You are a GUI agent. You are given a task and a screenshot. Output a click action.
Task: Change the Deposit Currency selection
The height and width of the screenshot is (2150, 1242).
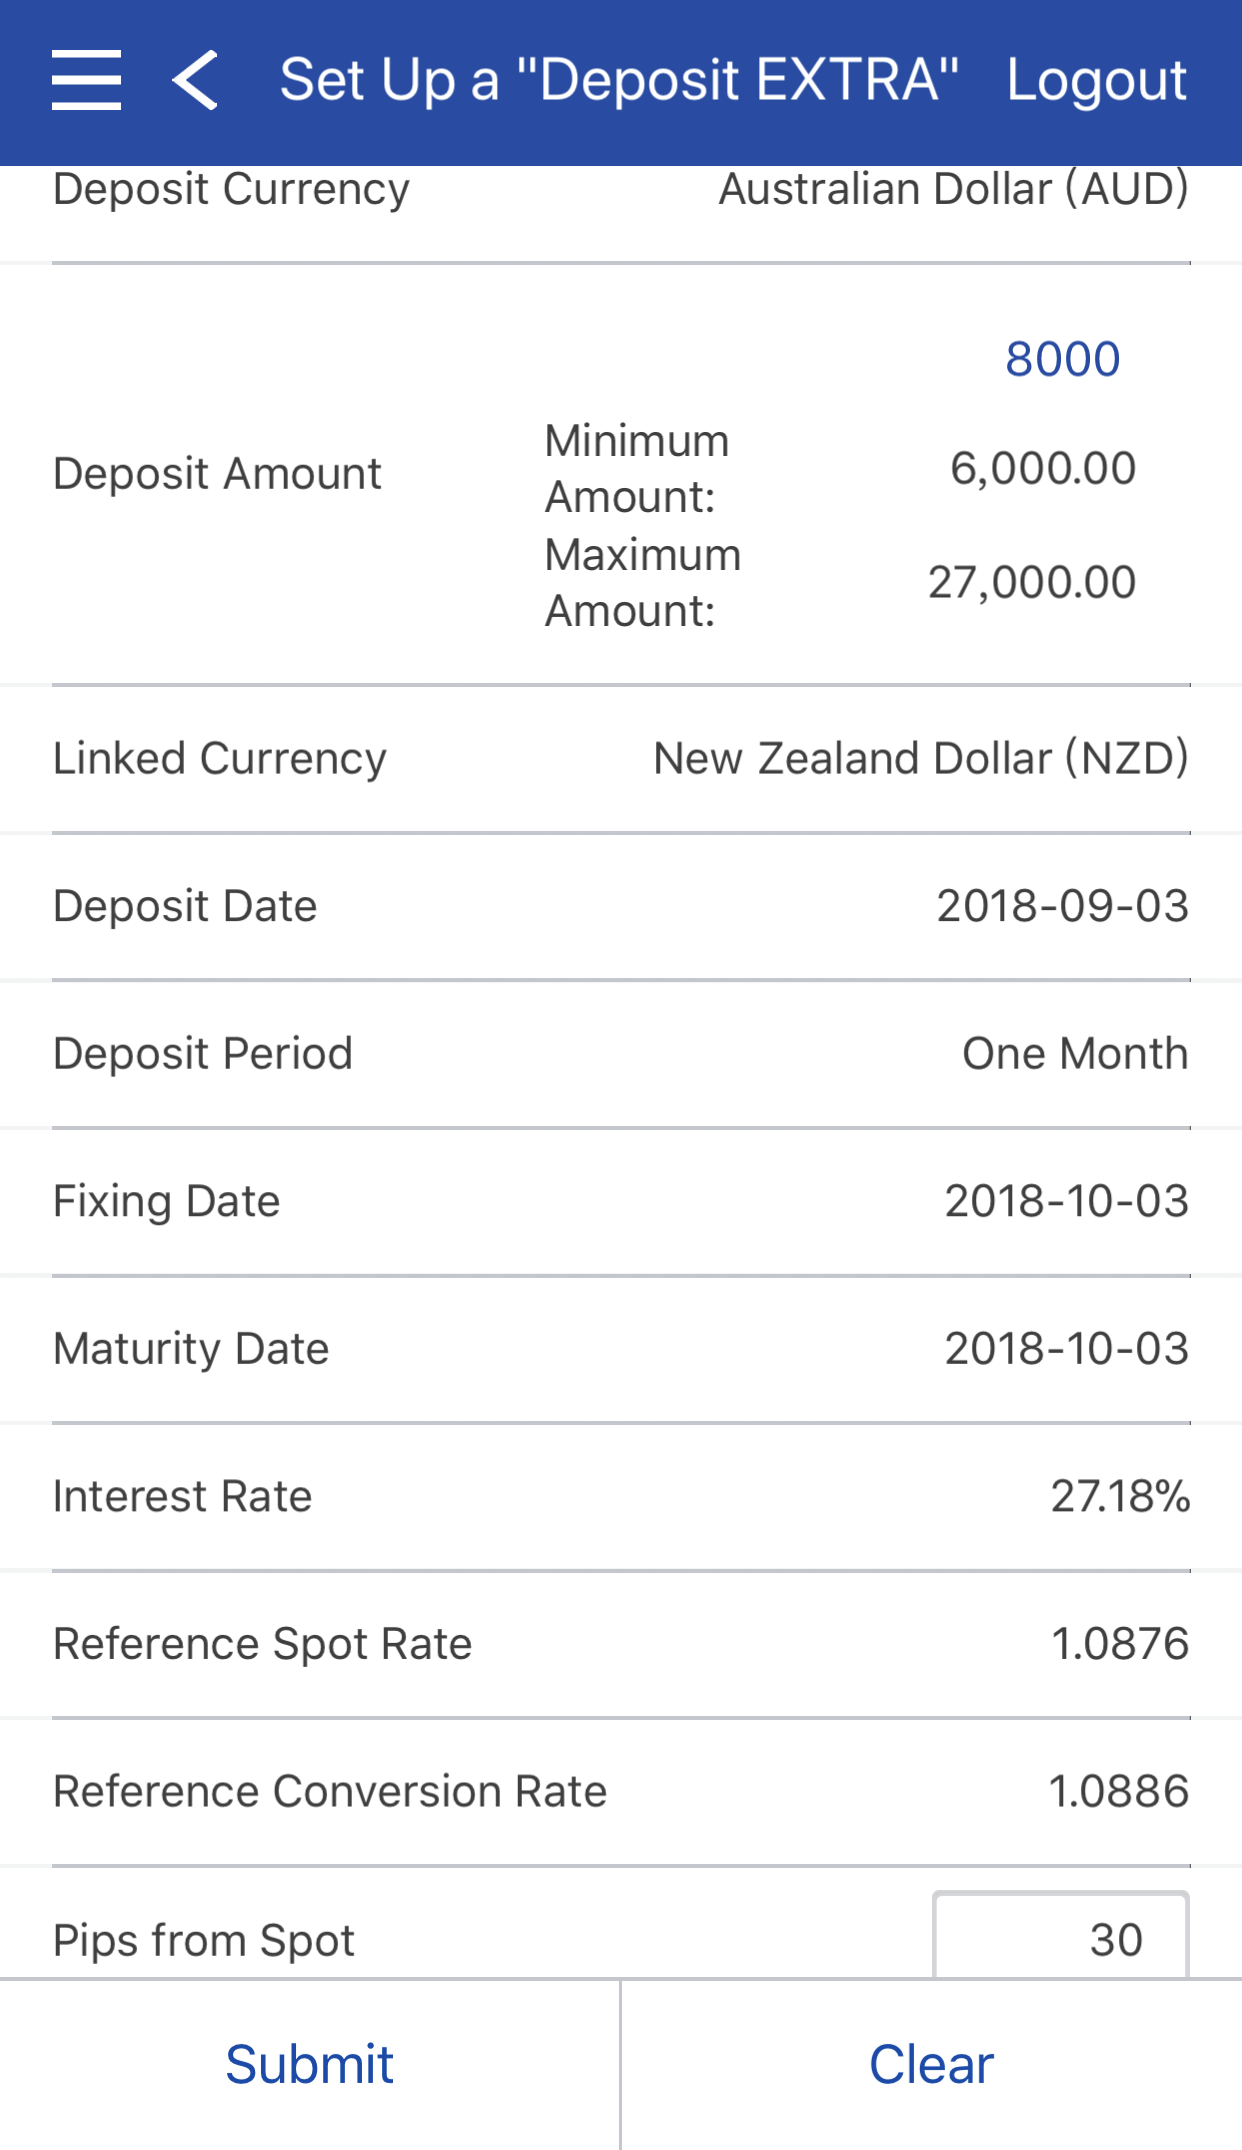click(953, 190)
